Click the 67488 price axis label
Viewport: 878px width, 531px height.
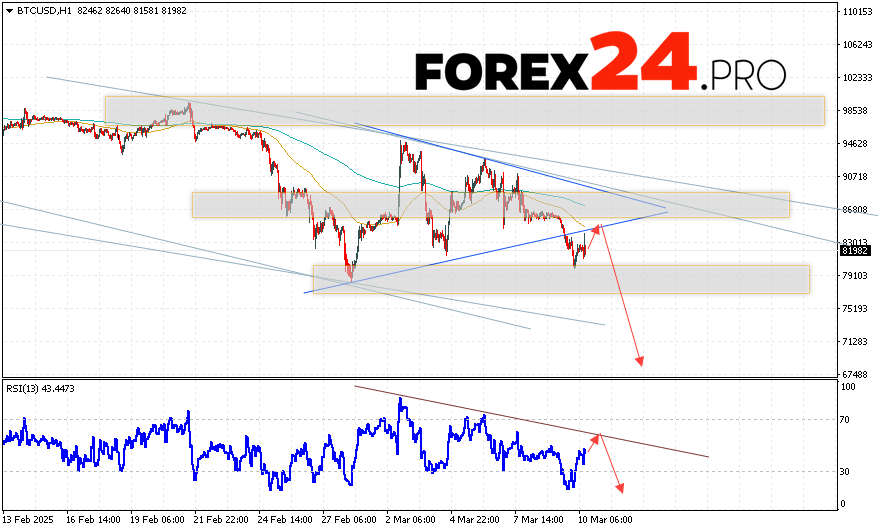(853, 374)
